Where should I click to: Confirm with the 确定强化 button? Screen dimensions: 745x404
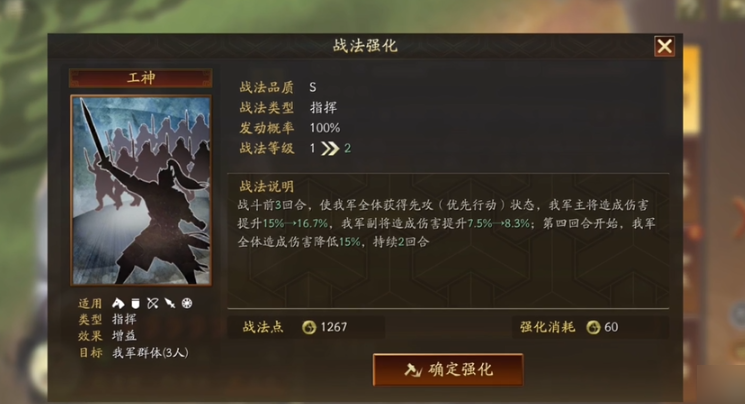tap(448, 369)
